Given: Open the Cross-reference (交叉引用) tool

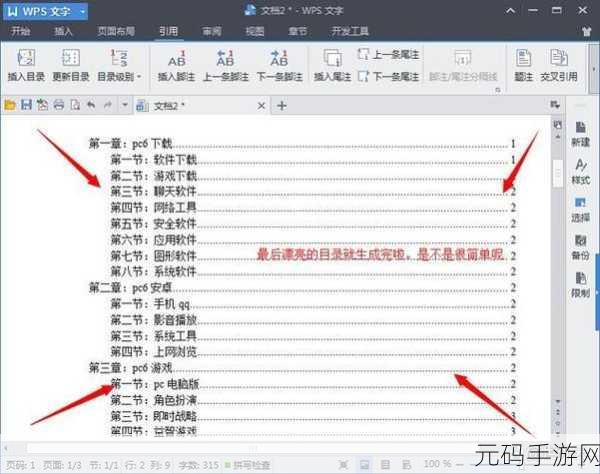Looking at the screenshot, I should [559, 65].
